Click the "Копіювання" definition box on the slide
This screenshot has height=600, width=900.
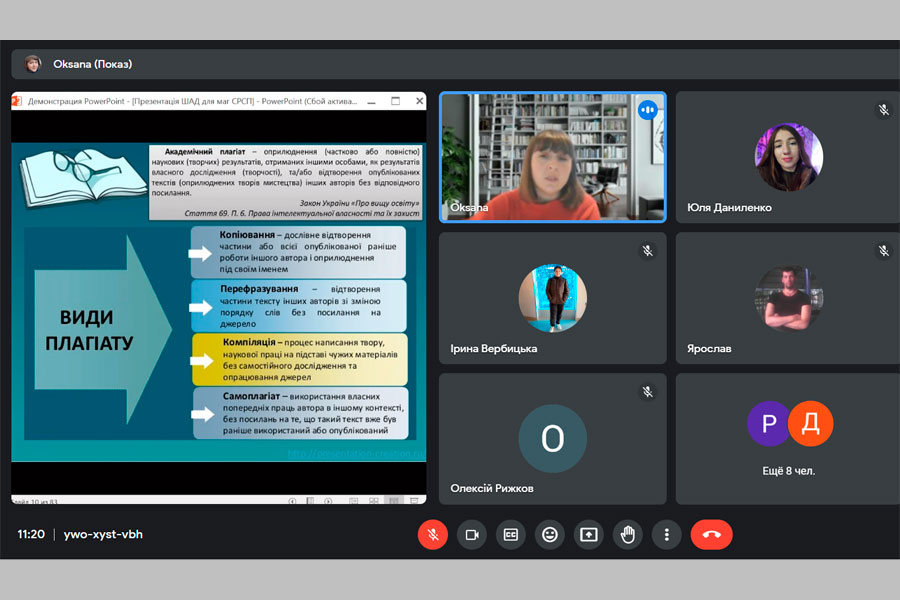click(x=298, y=252)
